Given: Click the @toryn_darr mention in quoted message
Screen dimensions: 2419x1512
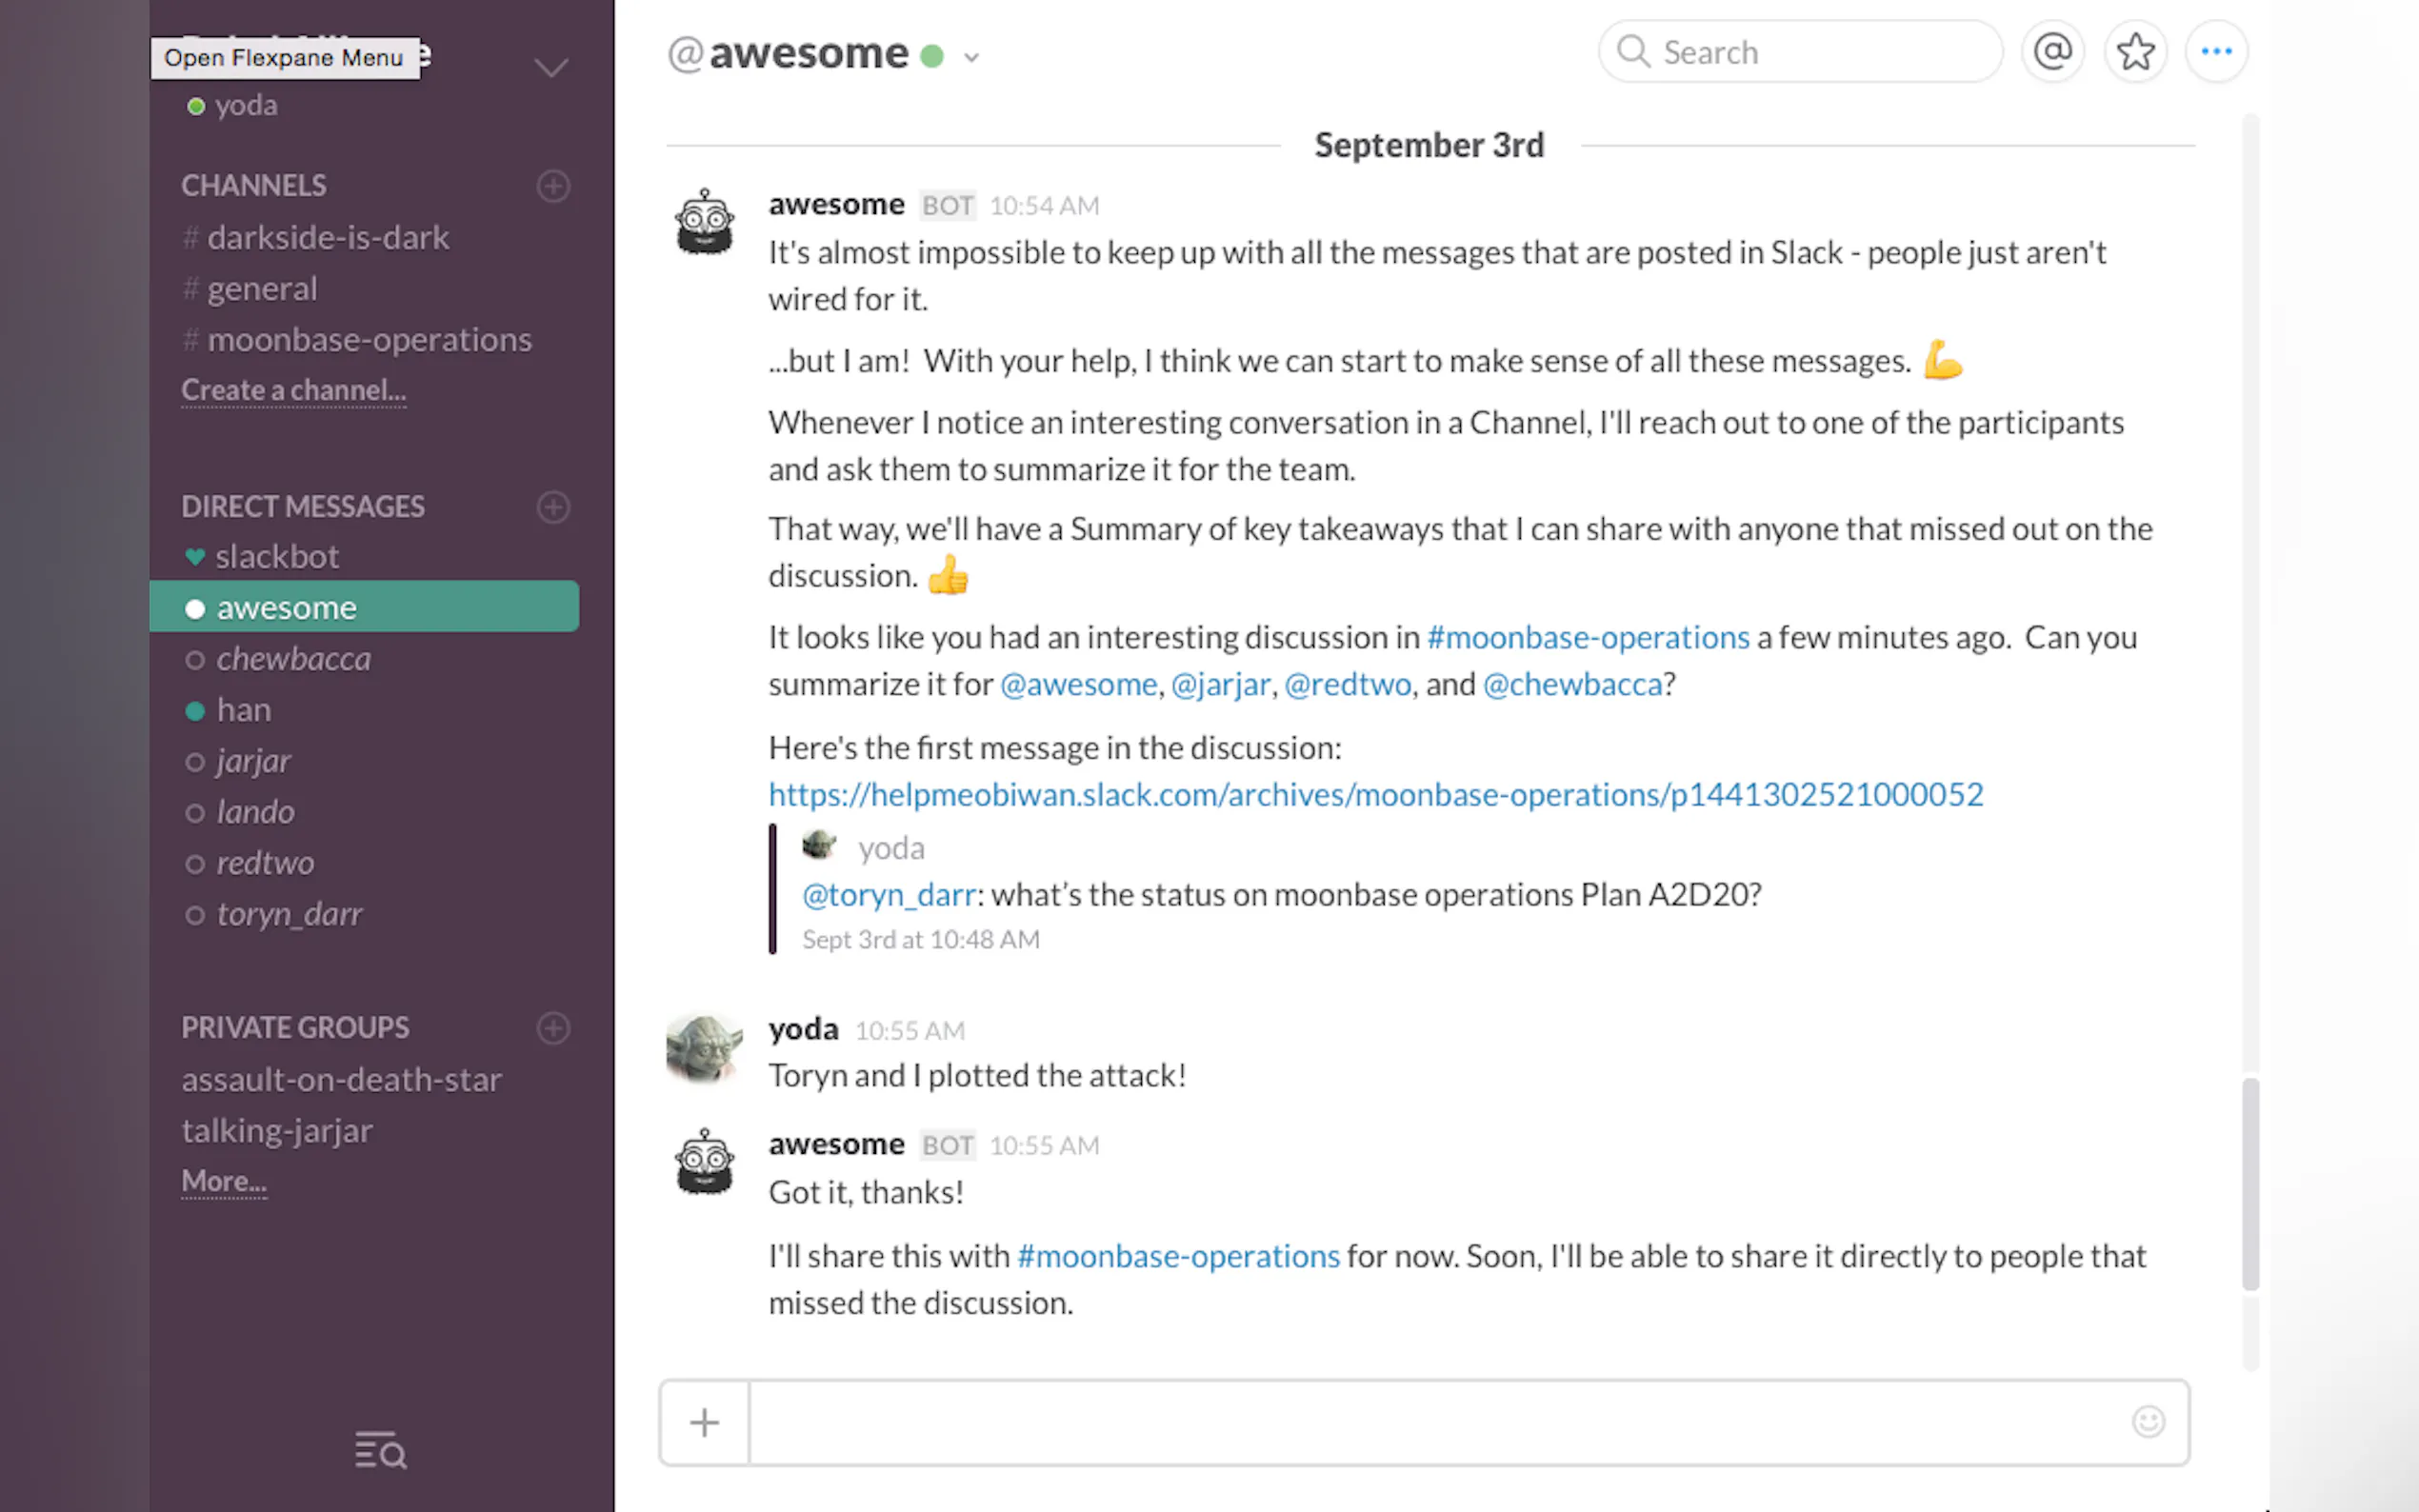Looking at the screenshot, I should (888, 894).
